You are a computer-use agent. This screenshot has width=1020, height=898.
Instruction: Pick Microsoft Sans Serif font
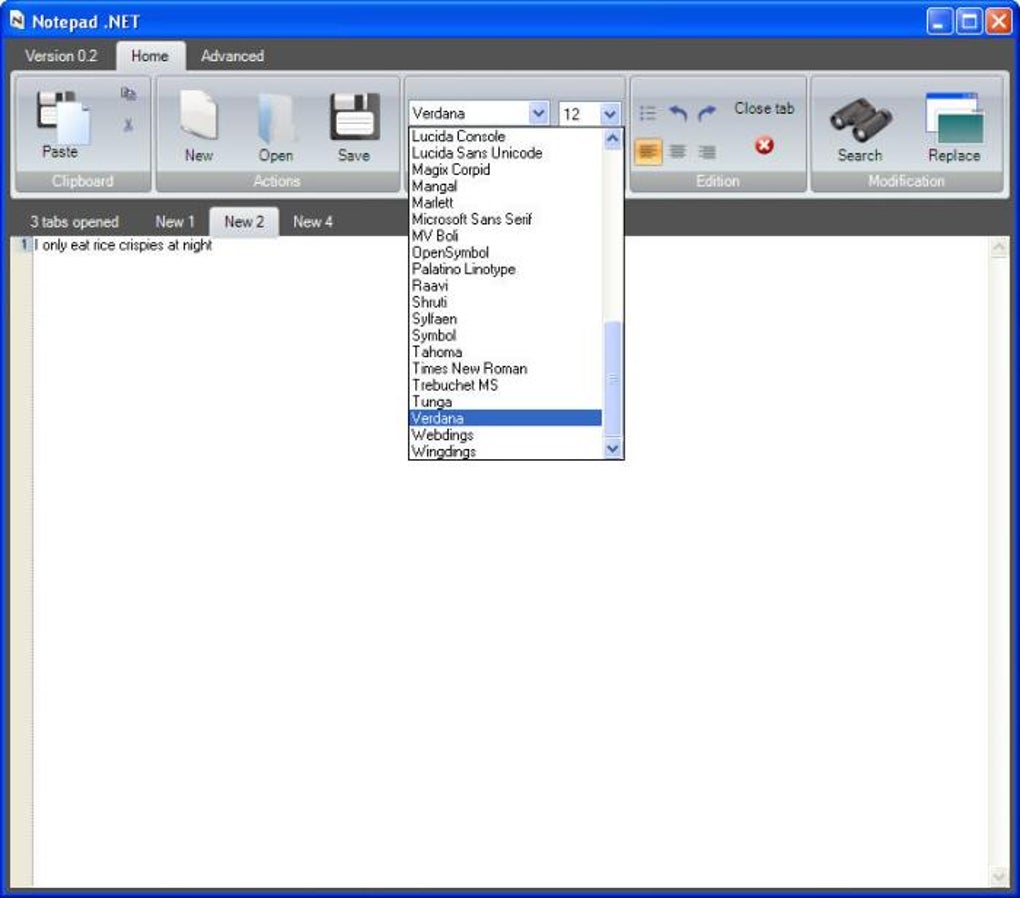[505, 219]
